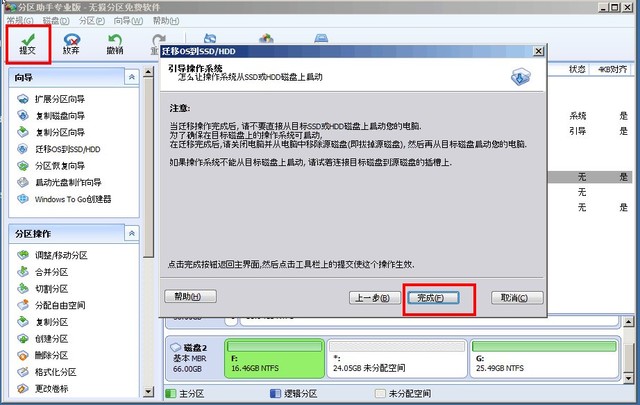This screenshot has height=405, width=640.
Task: Click the 帮助(H) button in dialog
Action: point(190,296)
